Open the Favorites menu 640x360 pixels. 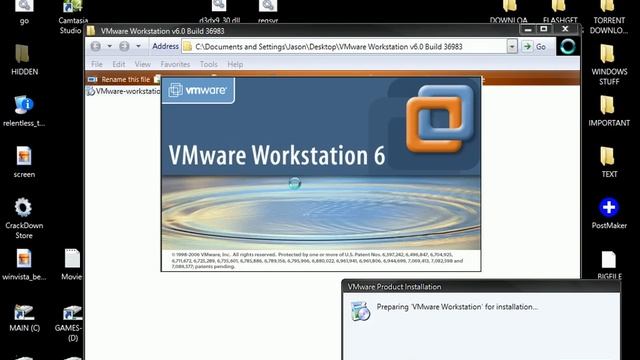coord(175,64)
